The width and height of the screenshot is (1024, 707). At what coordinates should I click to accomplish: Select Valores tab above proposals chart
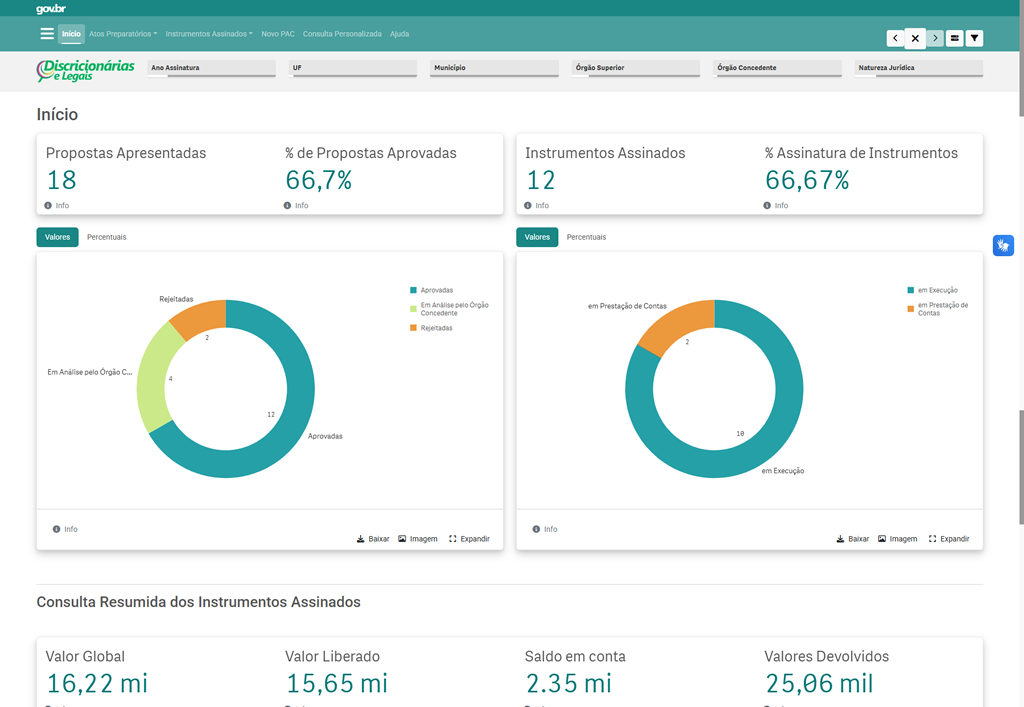tap(57, 237)
